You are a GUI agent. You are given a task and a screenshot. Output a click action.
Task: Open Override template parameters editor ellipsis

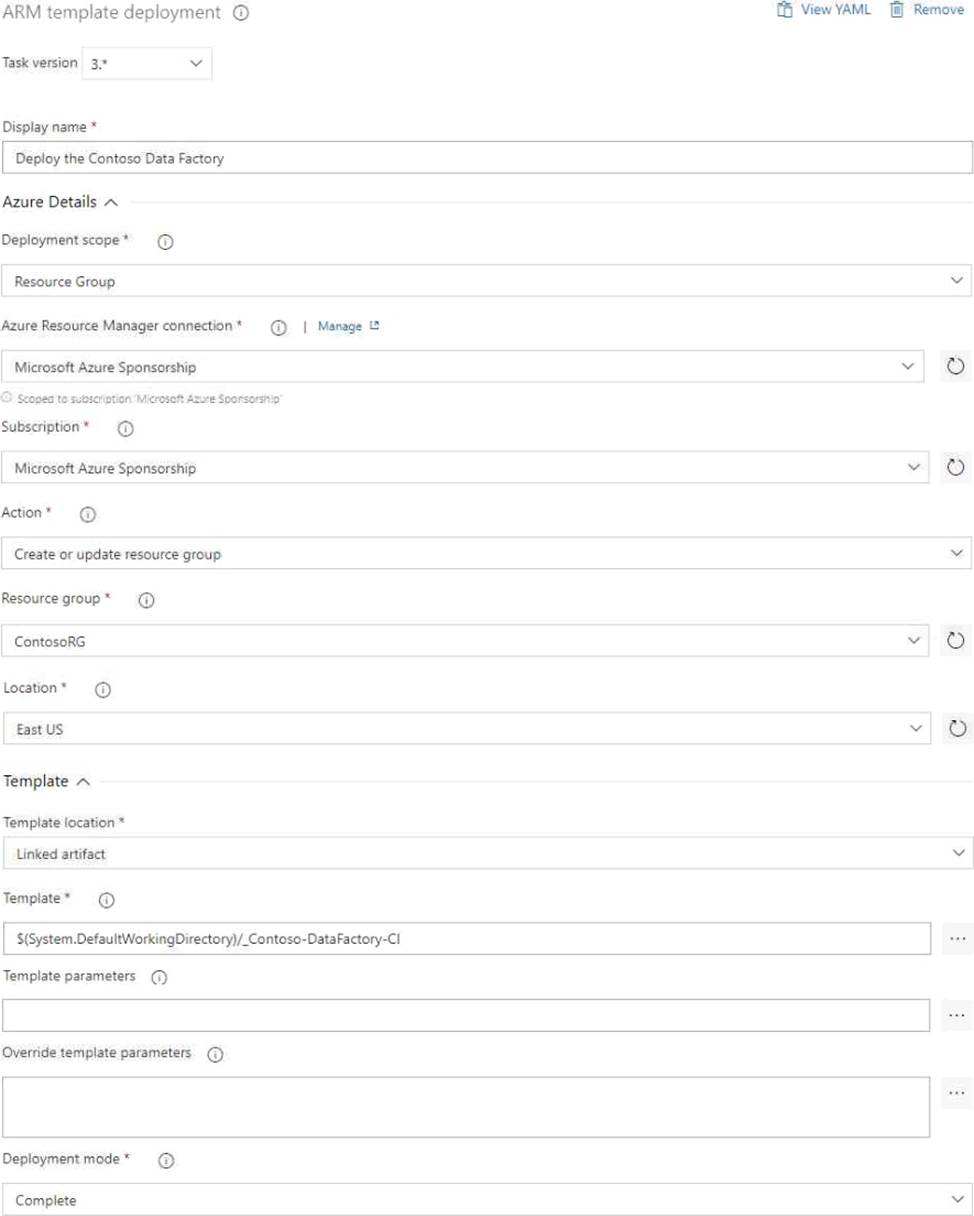(x=956, y=1093)
